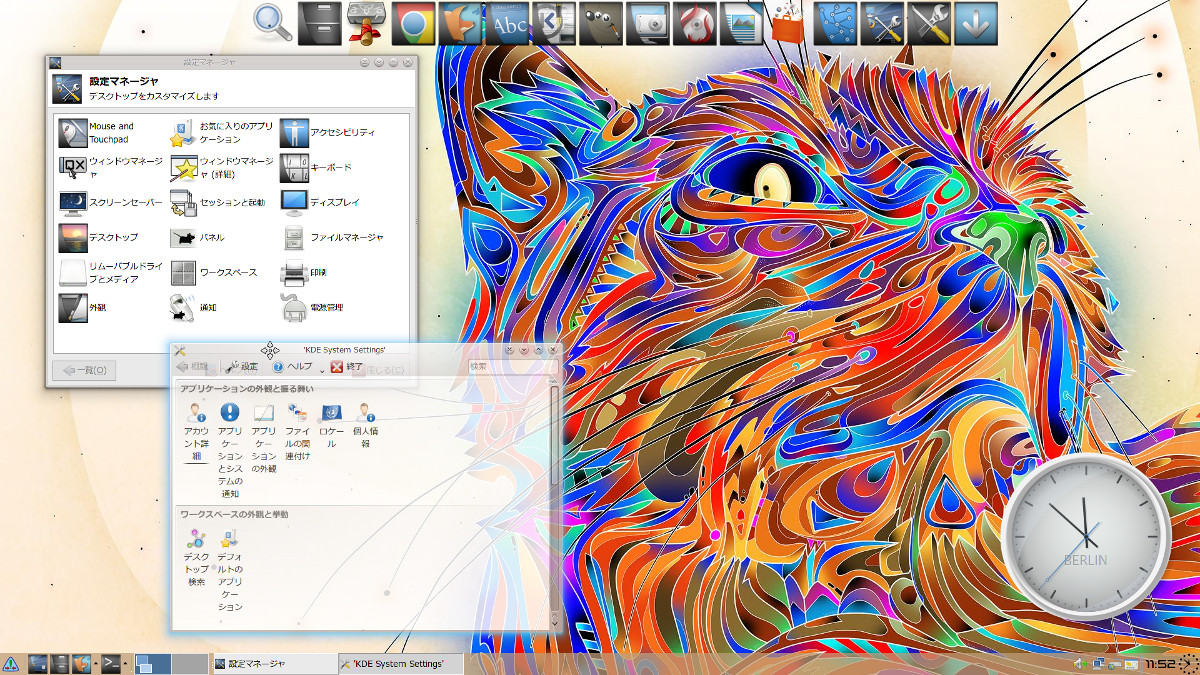Open スクリーンセーバー settings

(x=110, y=202)
